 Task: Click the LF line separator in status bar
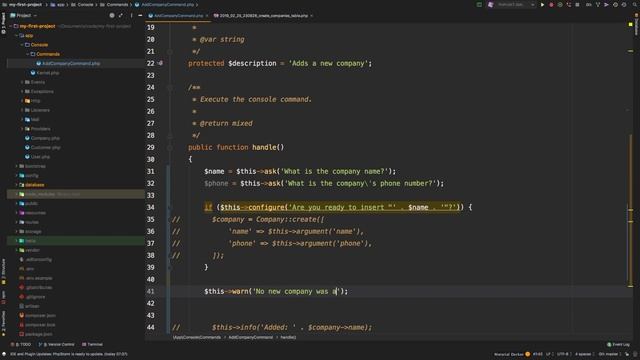[549, 354]
